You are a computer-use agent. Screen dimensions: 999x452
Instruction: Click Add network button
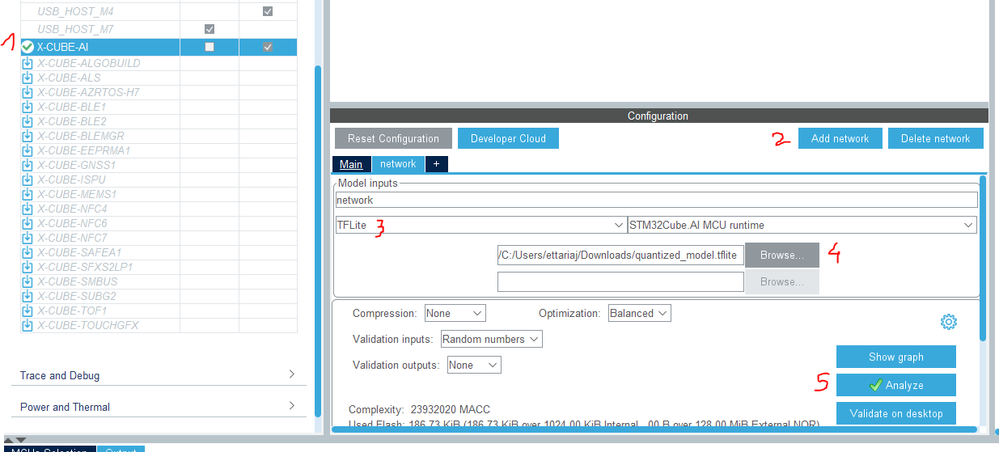point(839,138)
